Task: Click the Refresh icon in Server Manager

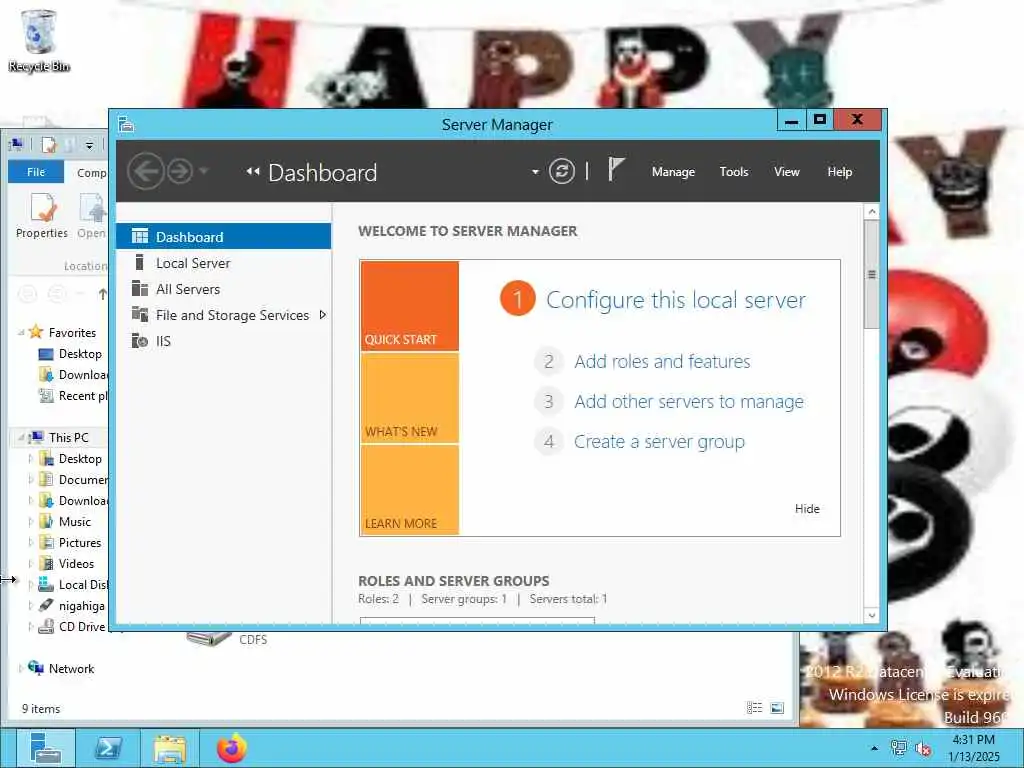Action: tap(562, 172)
